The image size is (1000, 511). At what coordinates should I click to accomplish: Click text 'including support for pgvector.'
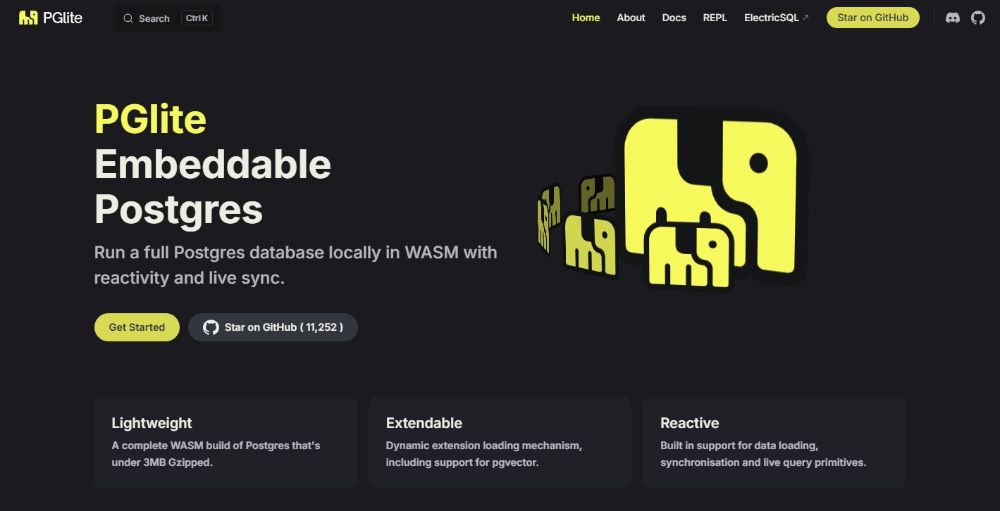(x=462, y=463)
